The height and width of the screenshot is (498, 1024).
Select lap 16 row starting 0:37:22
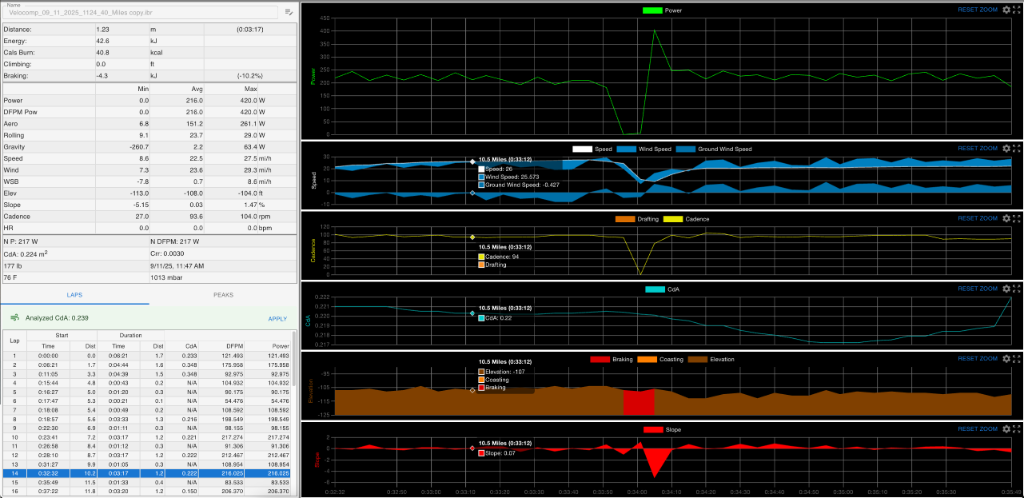[x=146, y=490]
